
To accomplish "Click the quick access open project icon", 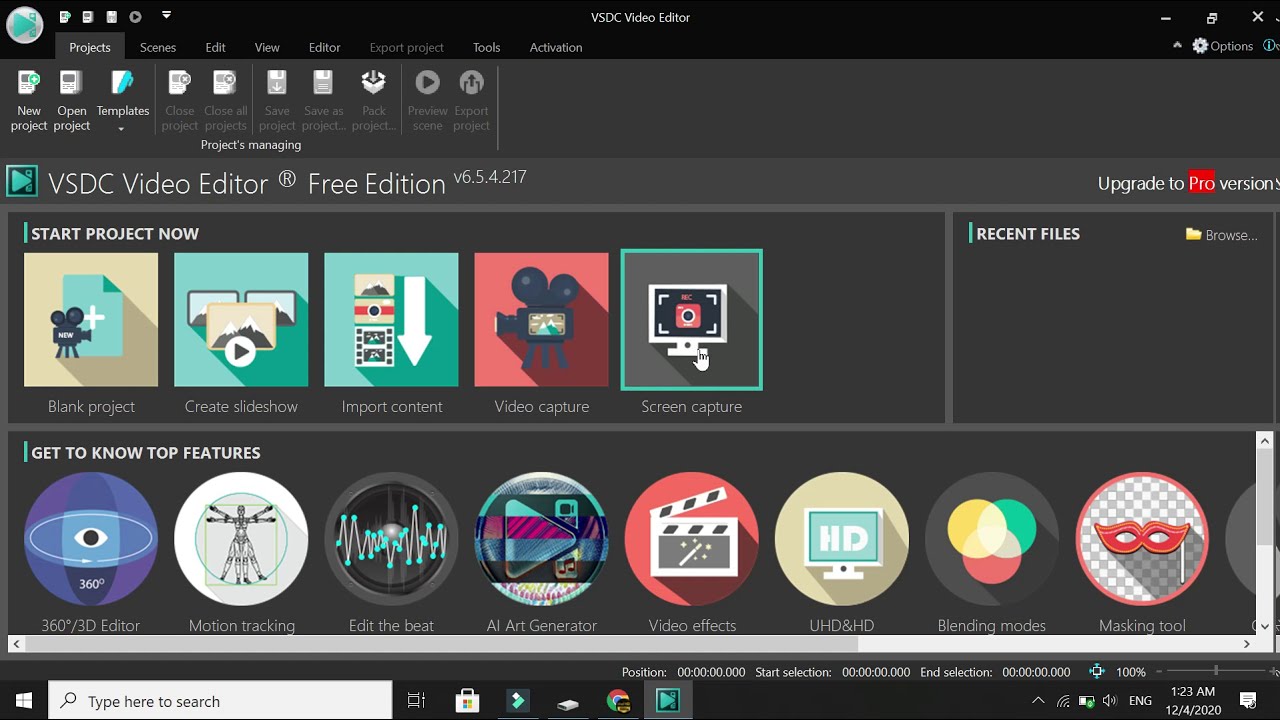I will 88,17.
